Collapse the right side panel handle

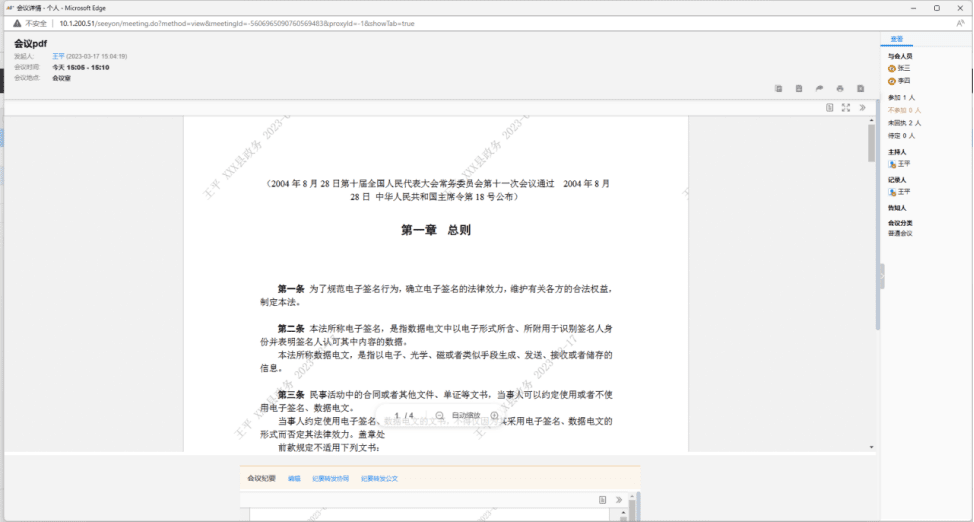tap(882, 276)
